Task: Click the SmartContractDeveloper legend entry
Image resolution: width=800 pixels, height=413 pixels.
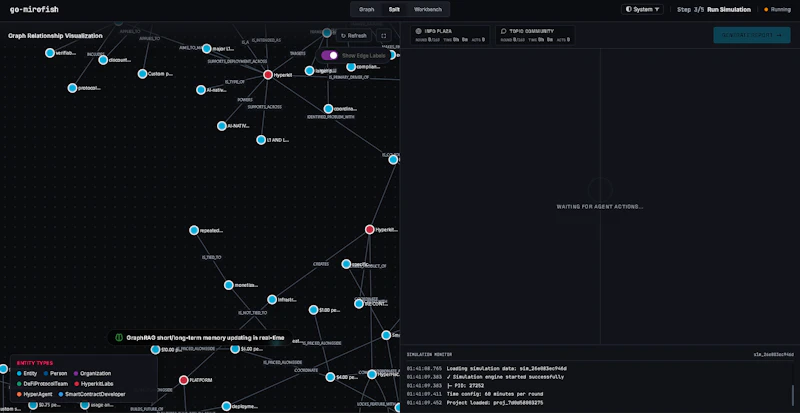Action: click(92, 394)
